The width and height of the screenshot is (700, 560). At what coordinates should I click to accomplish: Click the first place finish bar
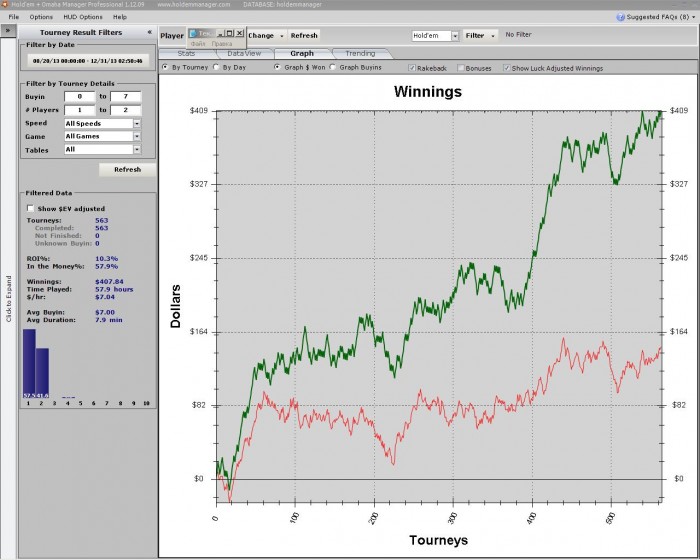point(29,363)
